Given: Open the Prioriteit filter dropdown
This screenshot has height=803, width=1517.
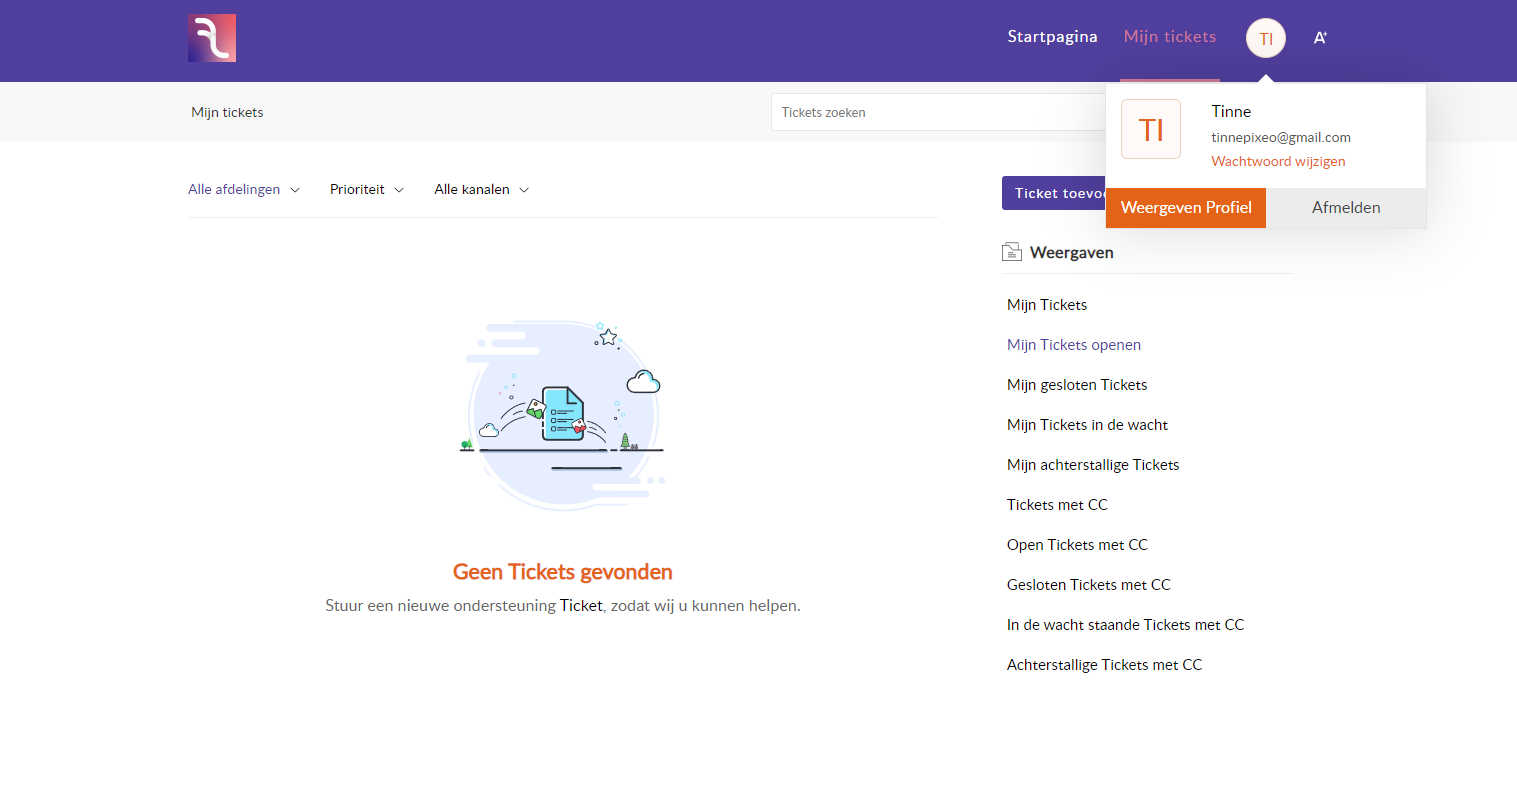Looking at the screenshot, I should coord(366,190).
